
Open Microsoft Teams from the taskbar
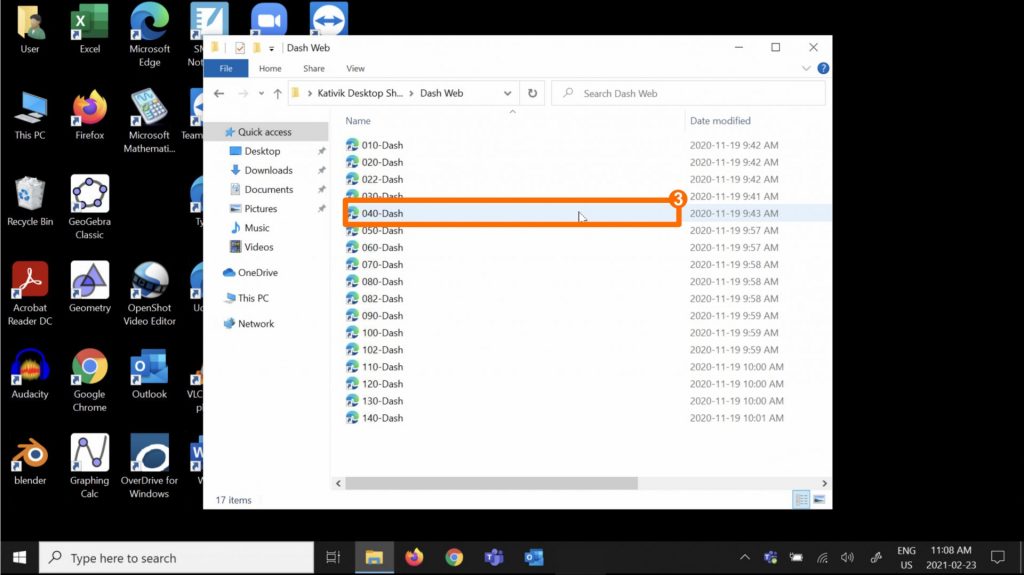click(493, 557)
